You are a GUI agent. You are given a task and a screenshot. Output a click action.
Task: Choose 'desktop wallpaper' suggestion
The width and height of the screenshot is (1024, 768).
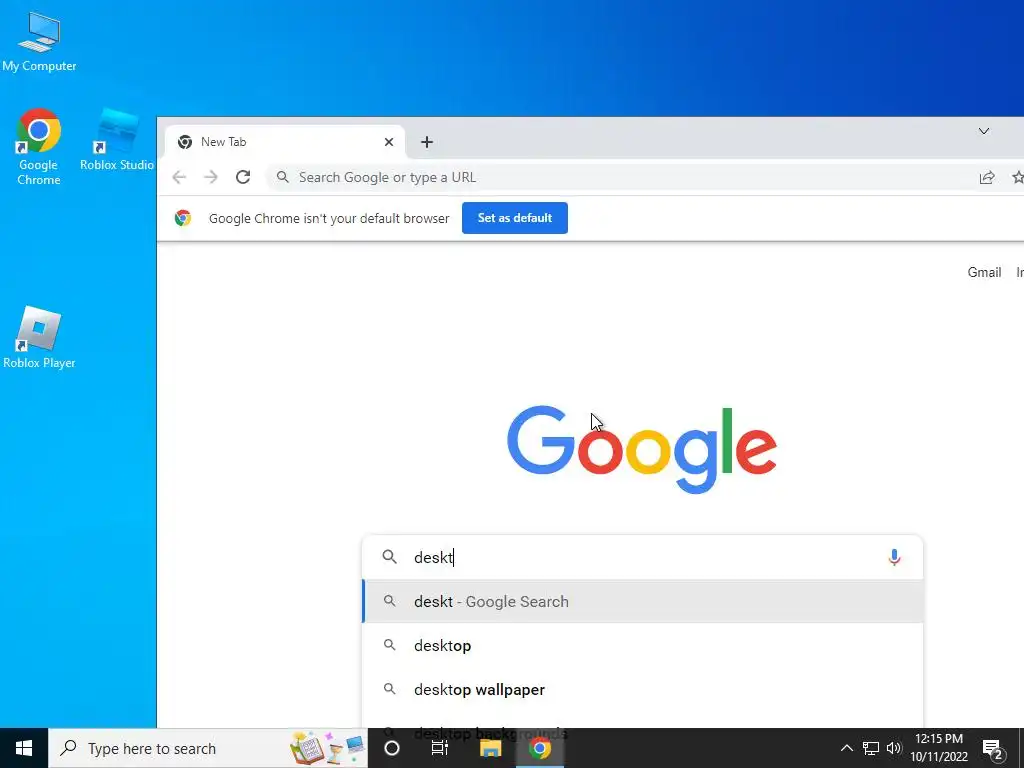[643, 690]
